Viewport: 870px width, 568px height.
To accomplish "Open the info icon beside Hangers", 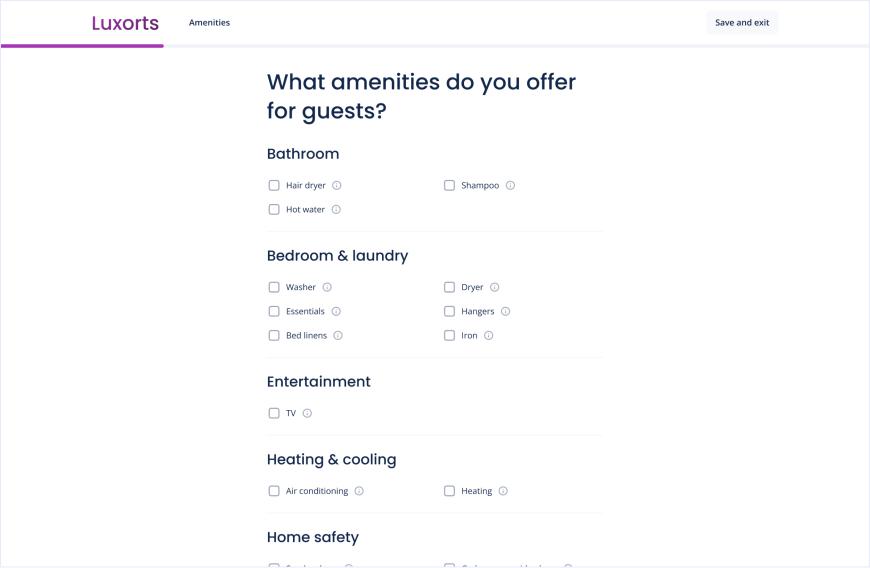I will (x=505, y=311).
